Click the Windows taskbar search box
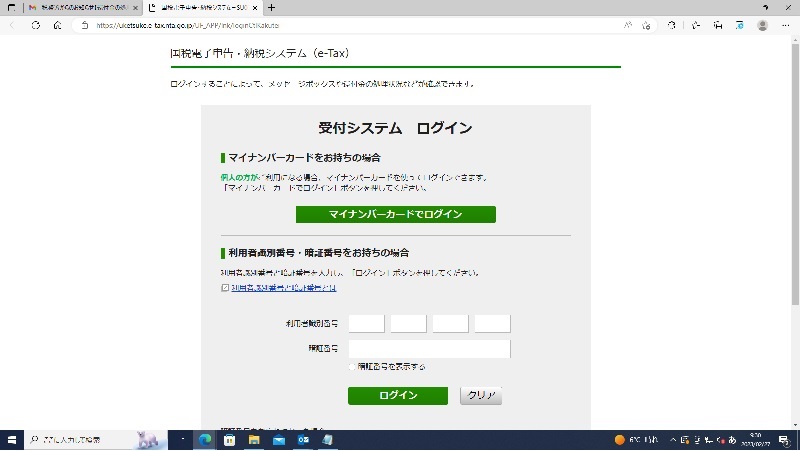The image size is (800, 451). click(97, 440)
